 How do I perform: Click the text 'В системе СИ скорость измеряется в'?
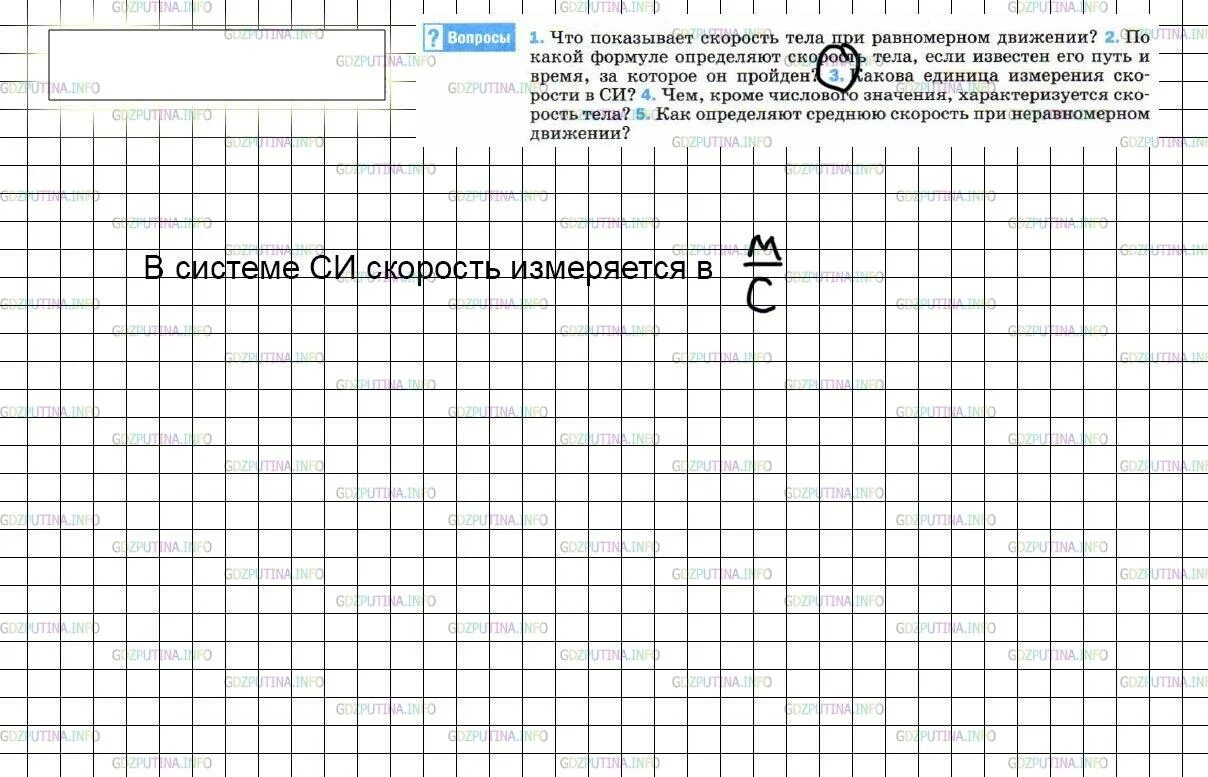click(428, 269)
